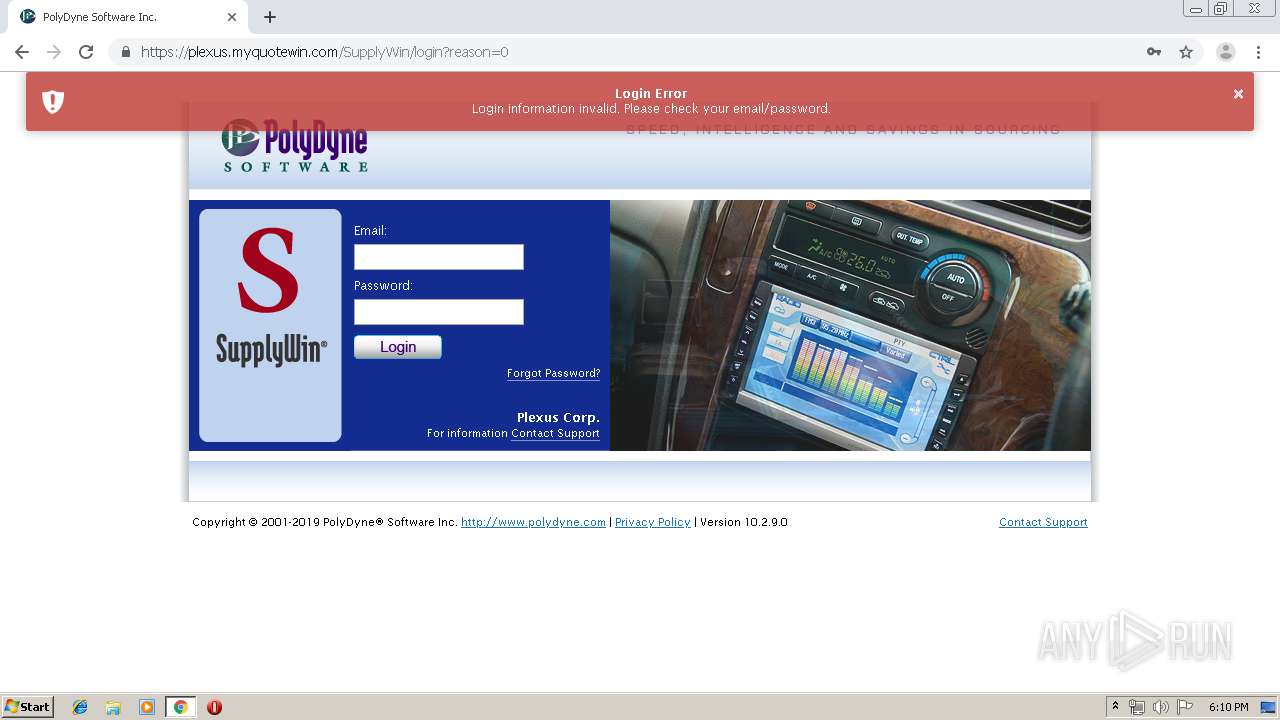1280x720 pixels.
Task: Click the 6:10 PM system clock
Action: point(1228,707)
